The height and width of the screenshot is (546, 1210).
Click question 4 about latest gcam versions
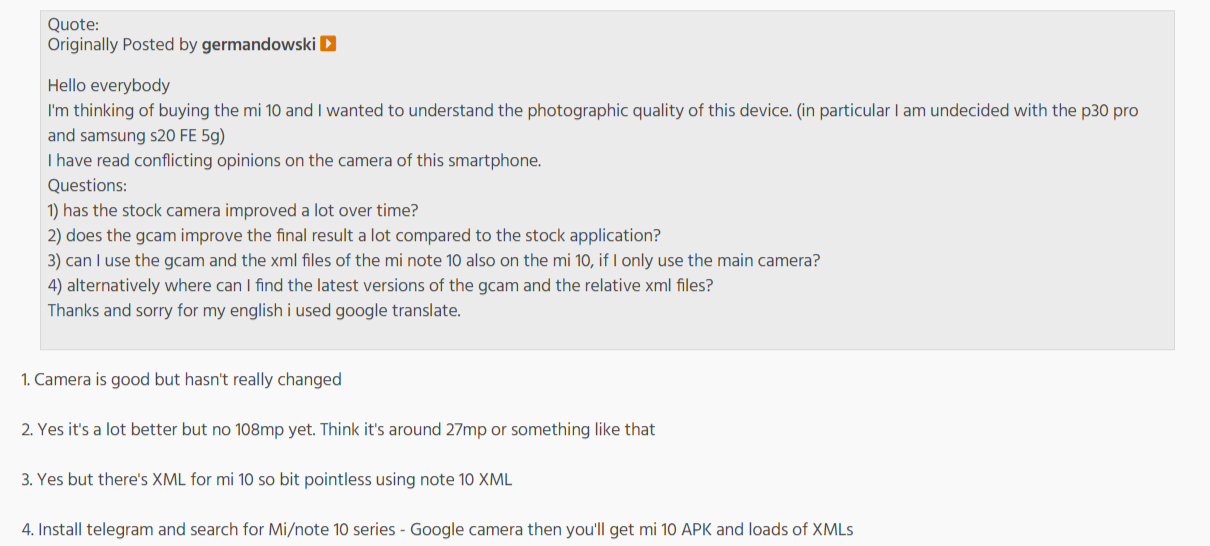(x=380, y=286)
